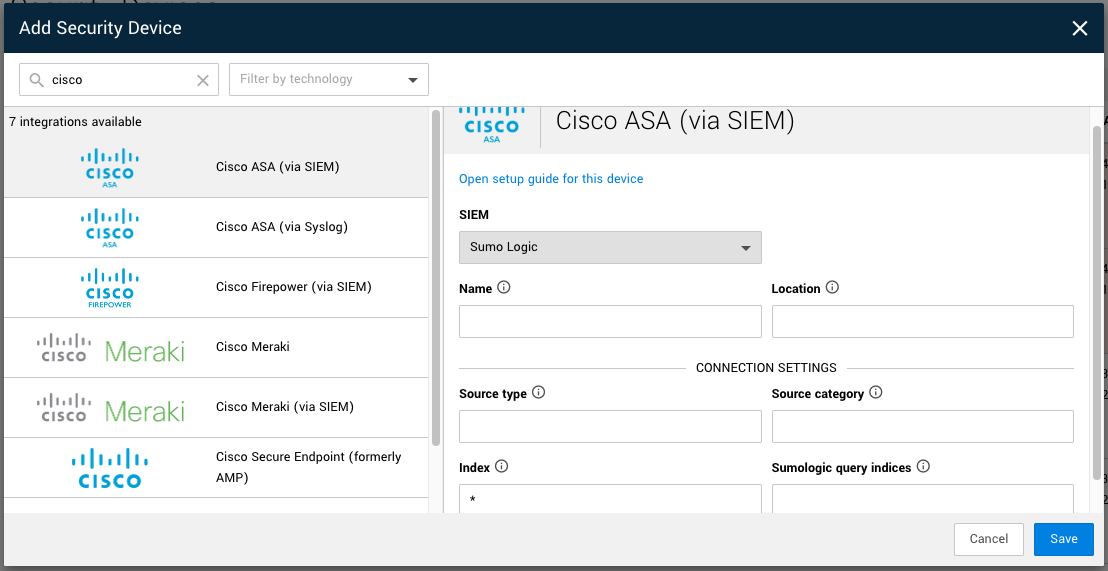Screen dimensions: 1108x571
Task: Click the Cisco Firepower logo
Action: coord(110,288)
